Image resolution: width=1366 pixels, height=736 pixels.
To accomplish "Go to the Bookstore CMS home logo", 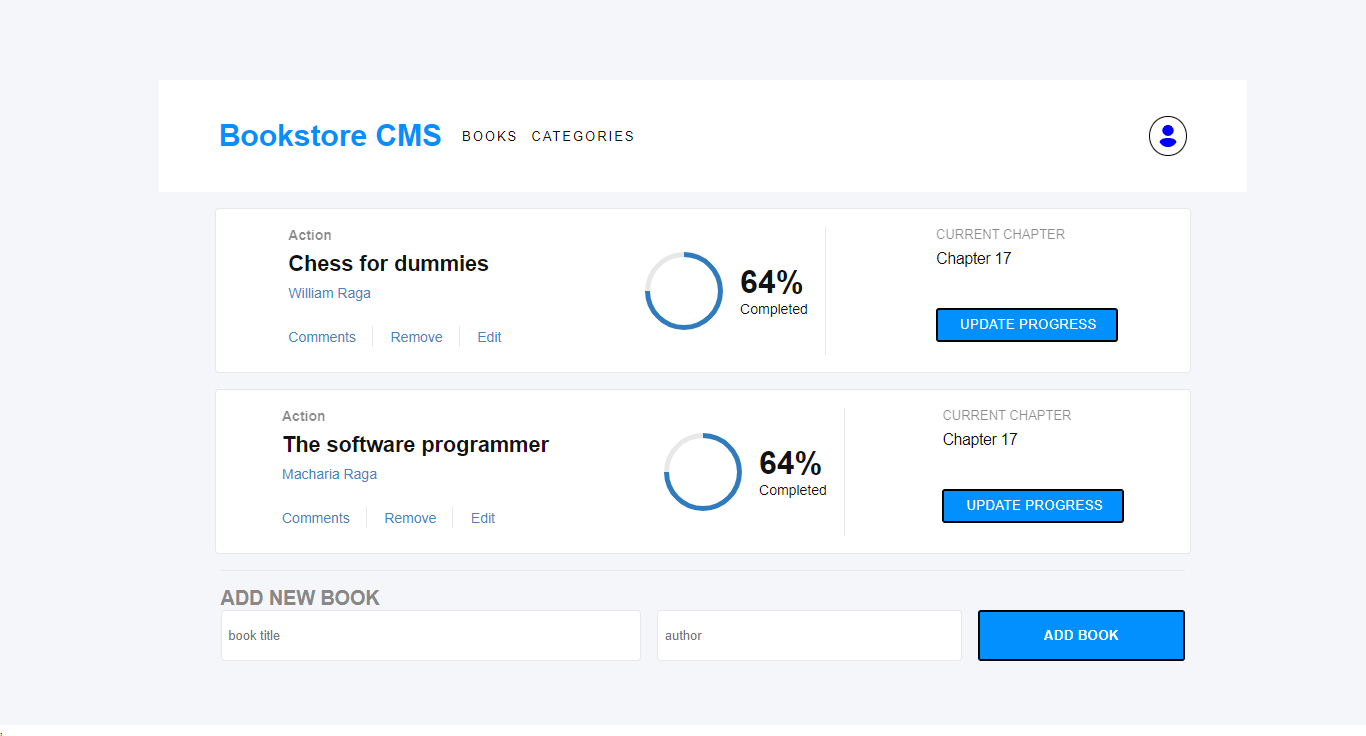I will 330,136.
